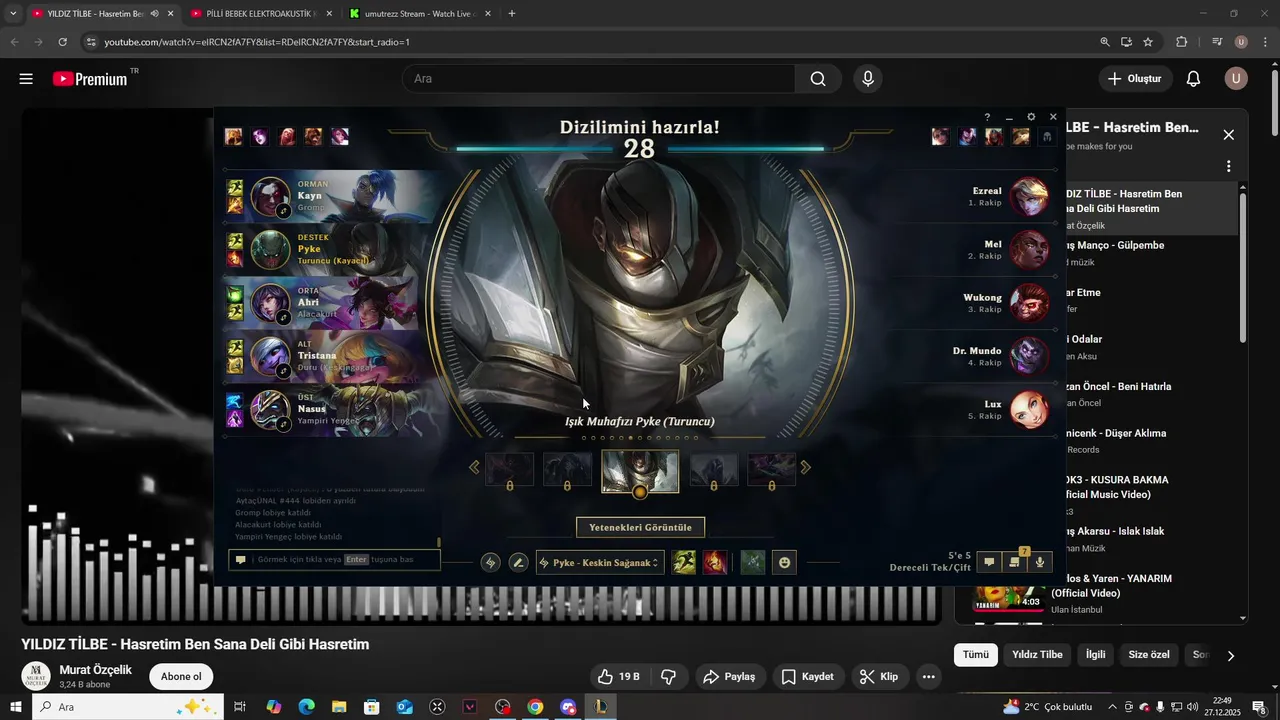1280x720 pixels.
Task: Click Dr. Mundo enemy portrait
Action: 1029,356
